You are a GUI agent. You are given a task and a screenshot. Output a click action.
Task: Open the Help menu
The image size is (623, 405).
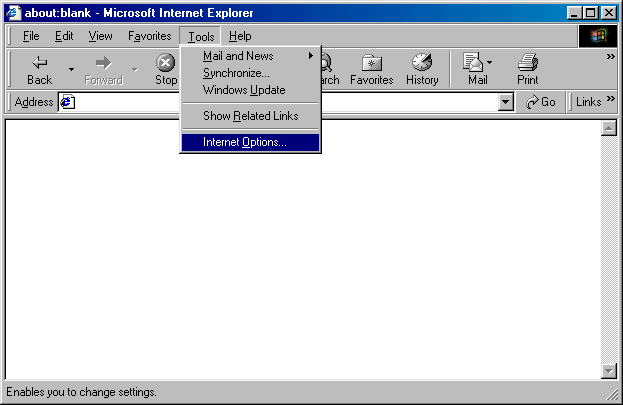pyautogui.click(x=240, y=36)
